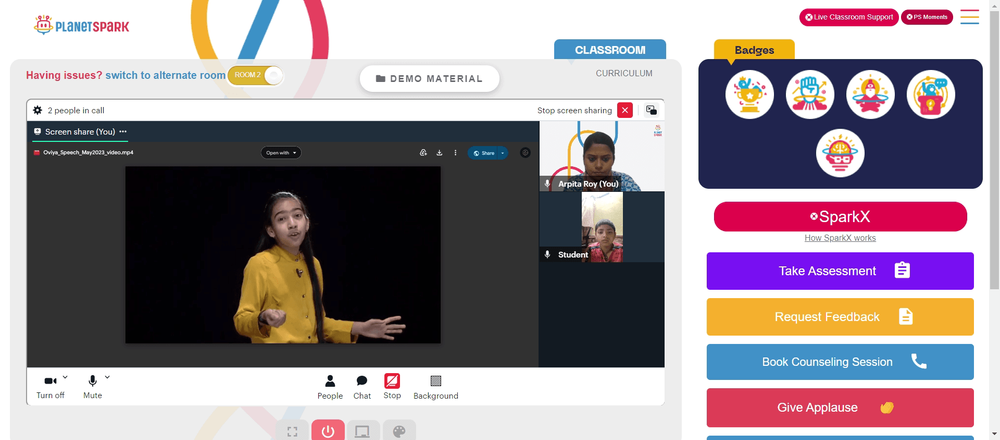Expand microphone options chevron

(107, 377)
